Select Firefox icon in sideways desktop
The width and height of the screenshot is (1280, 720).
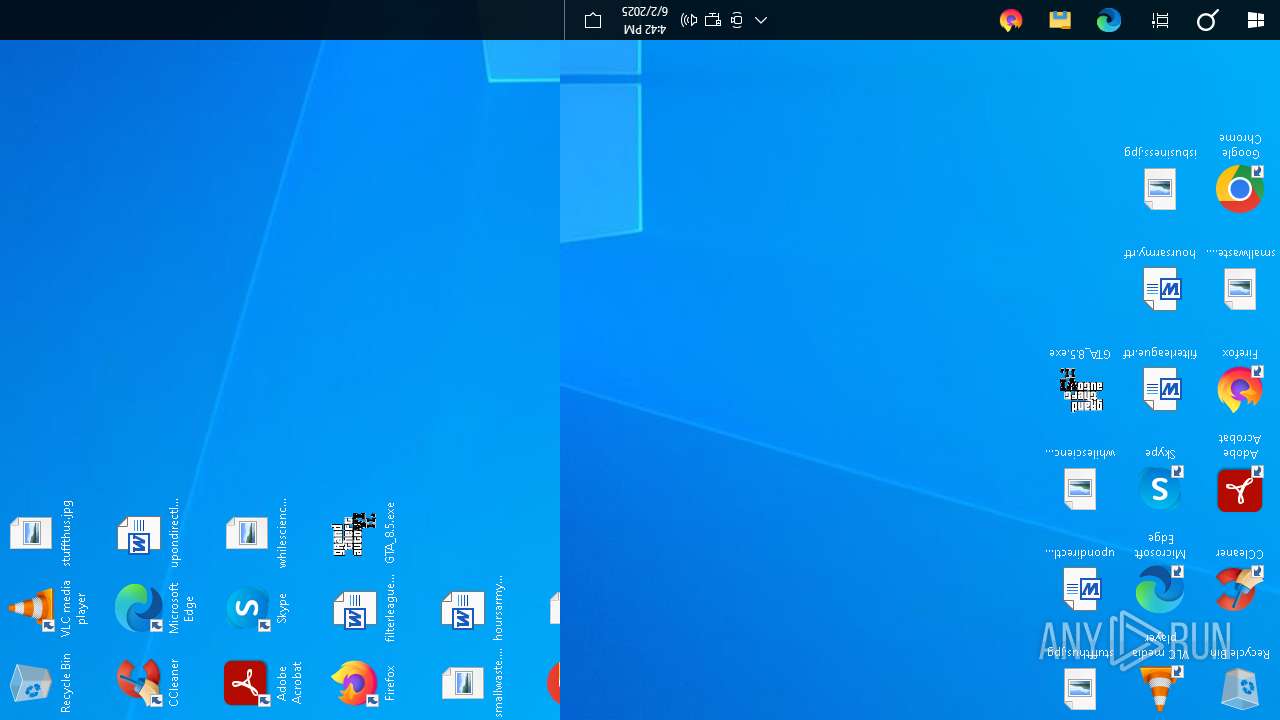(355, 683)
